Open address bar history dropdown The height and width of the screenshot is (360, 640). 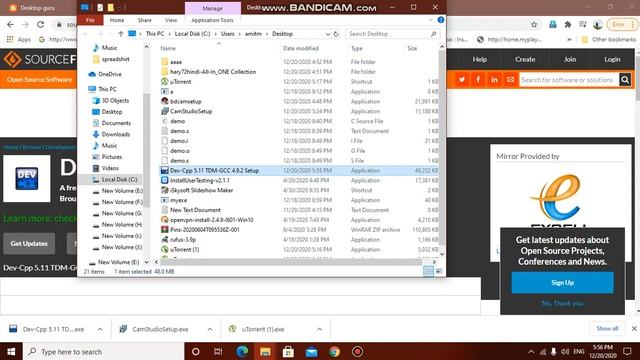pyautogui.click(x=327, y=34)
